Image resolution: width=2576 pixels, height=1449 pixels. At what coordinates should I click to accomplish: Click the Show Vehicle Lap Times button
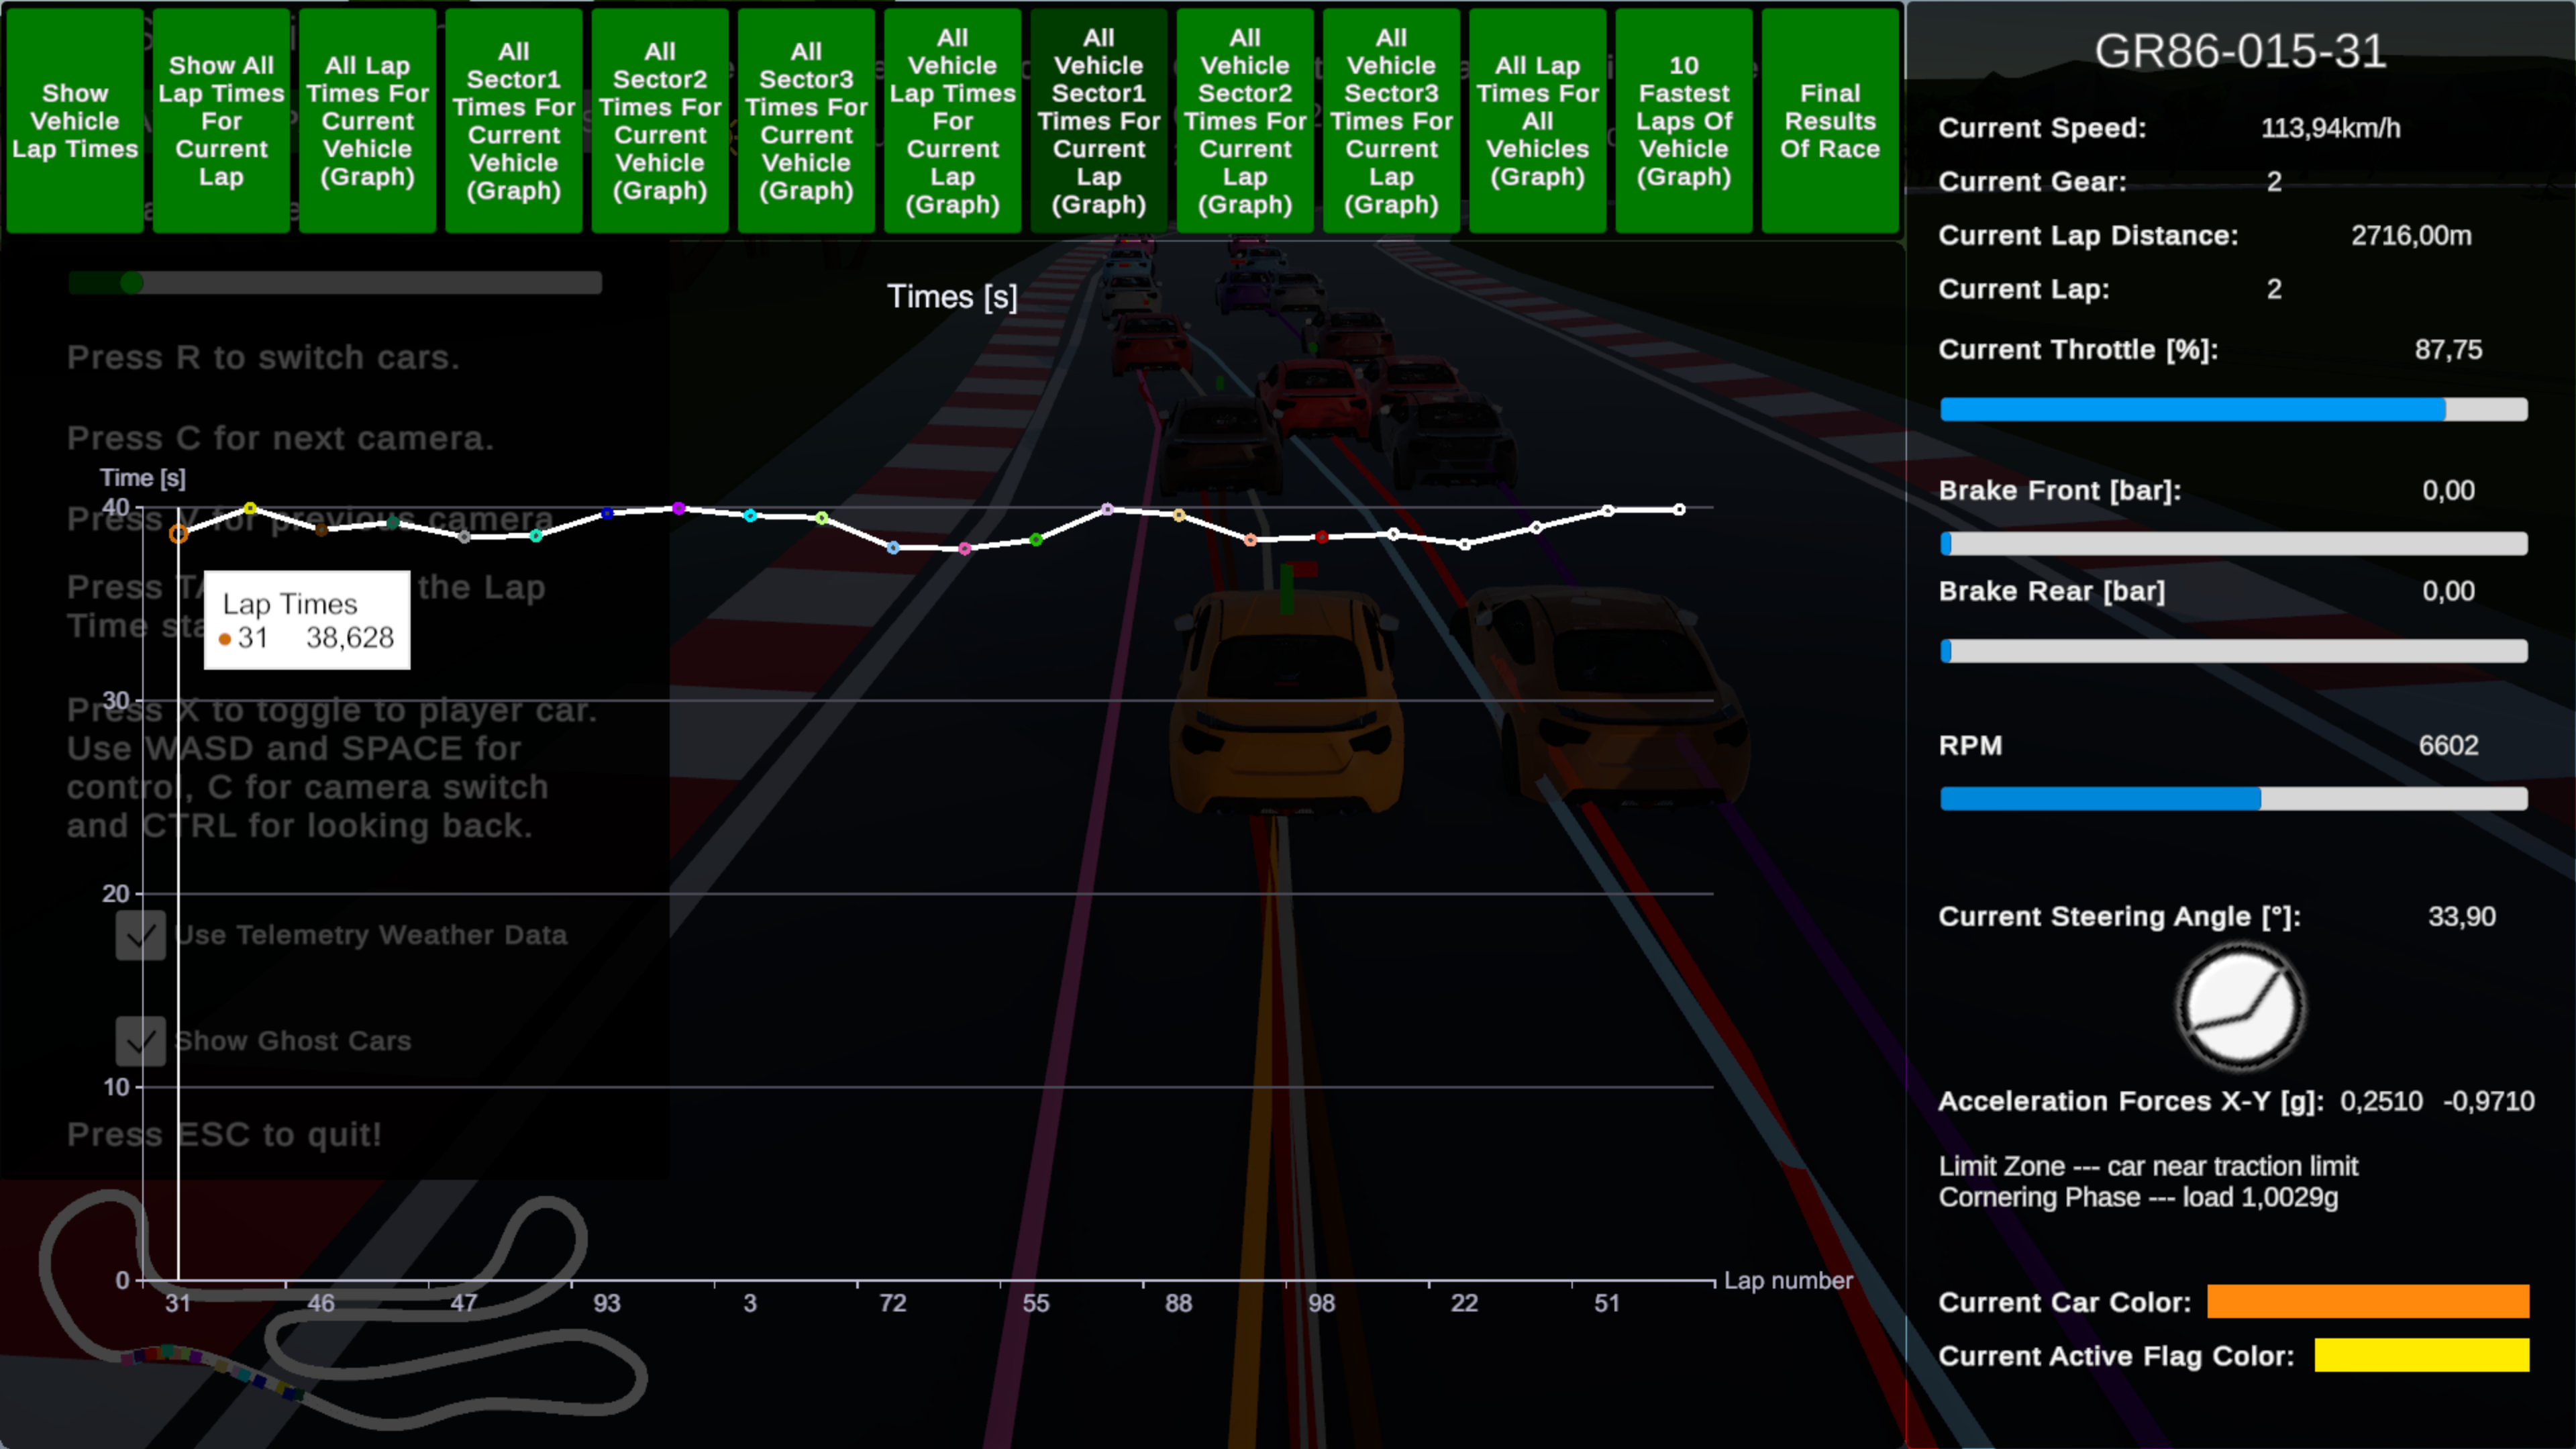tap(75, 121)
